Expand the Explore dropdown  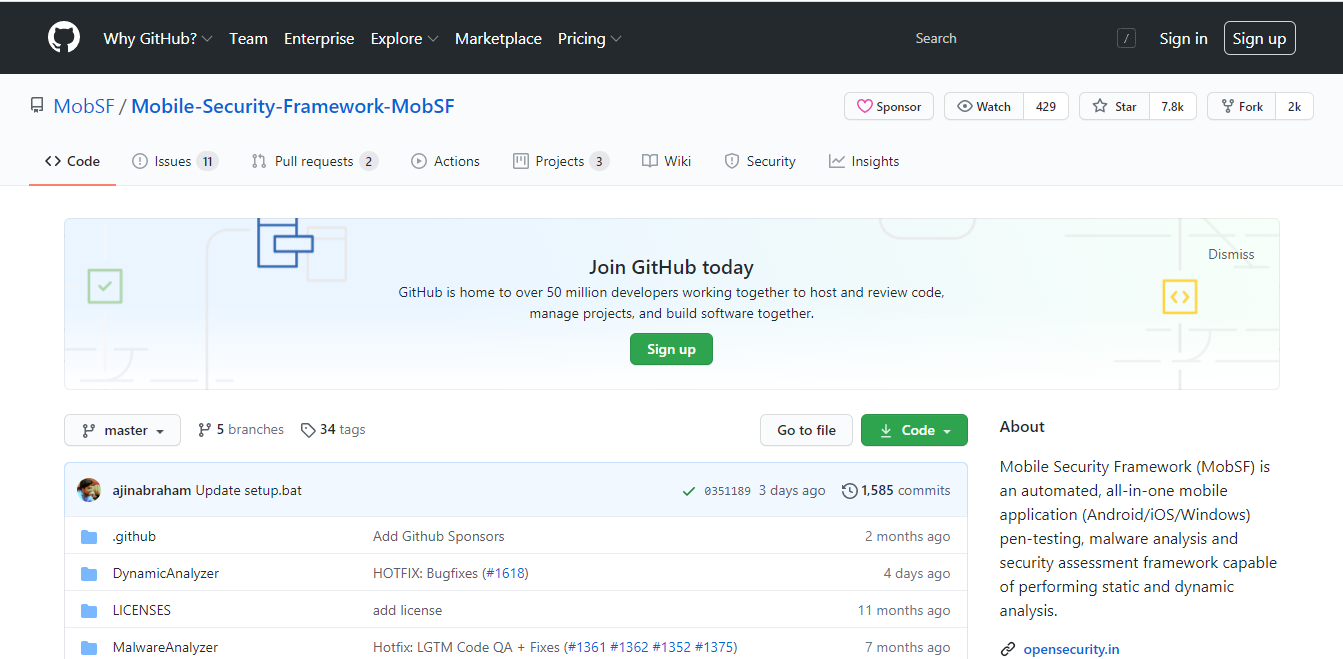point(404,38)
